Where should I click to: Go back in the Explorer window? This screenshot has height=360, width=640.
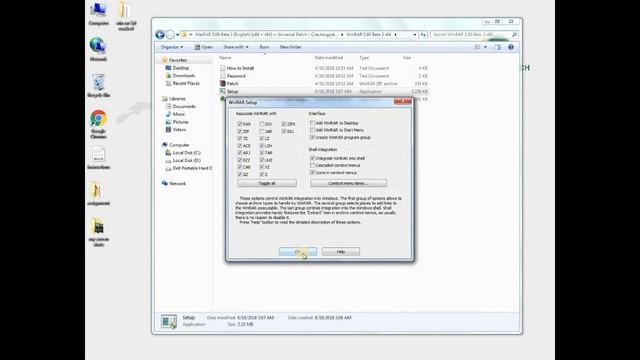160,35
